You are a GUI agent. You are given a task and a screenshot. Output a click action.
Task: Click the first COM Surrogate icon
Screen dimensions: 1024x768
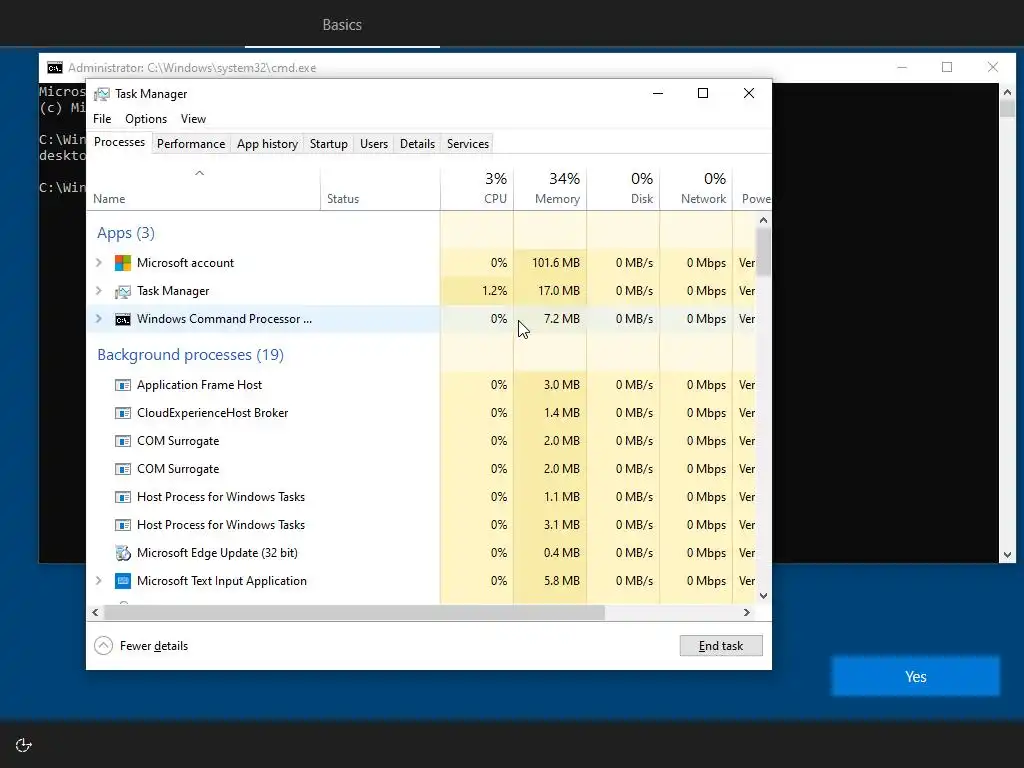coord(123,441)
